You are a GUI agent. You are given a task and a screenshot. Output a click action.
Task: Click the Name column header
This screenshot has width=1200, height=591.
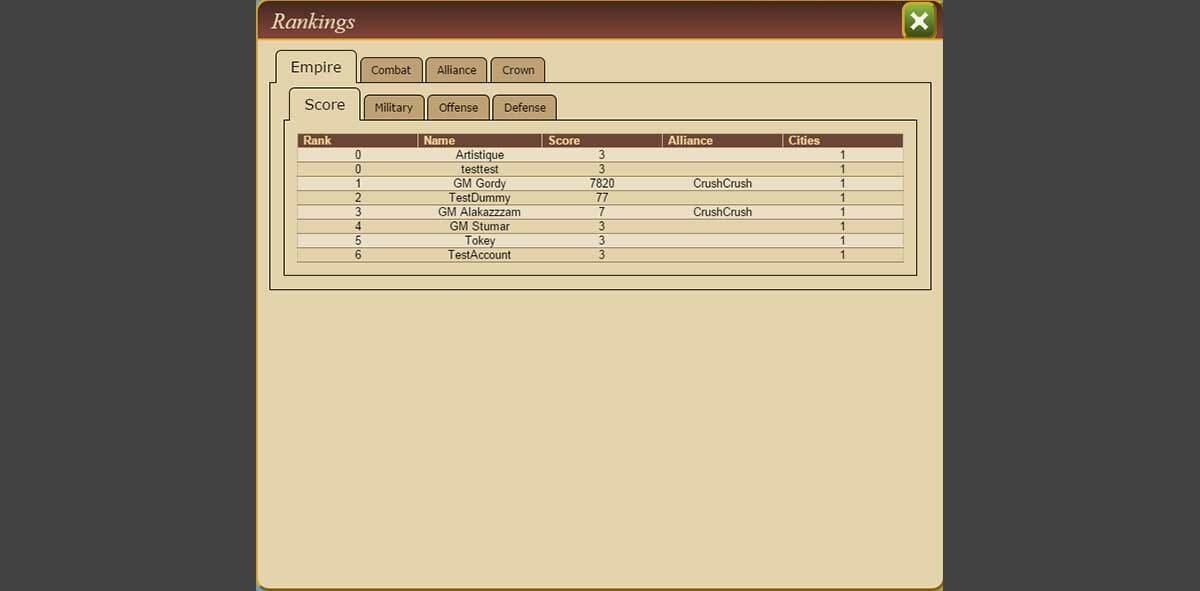[x=439, y=141]
